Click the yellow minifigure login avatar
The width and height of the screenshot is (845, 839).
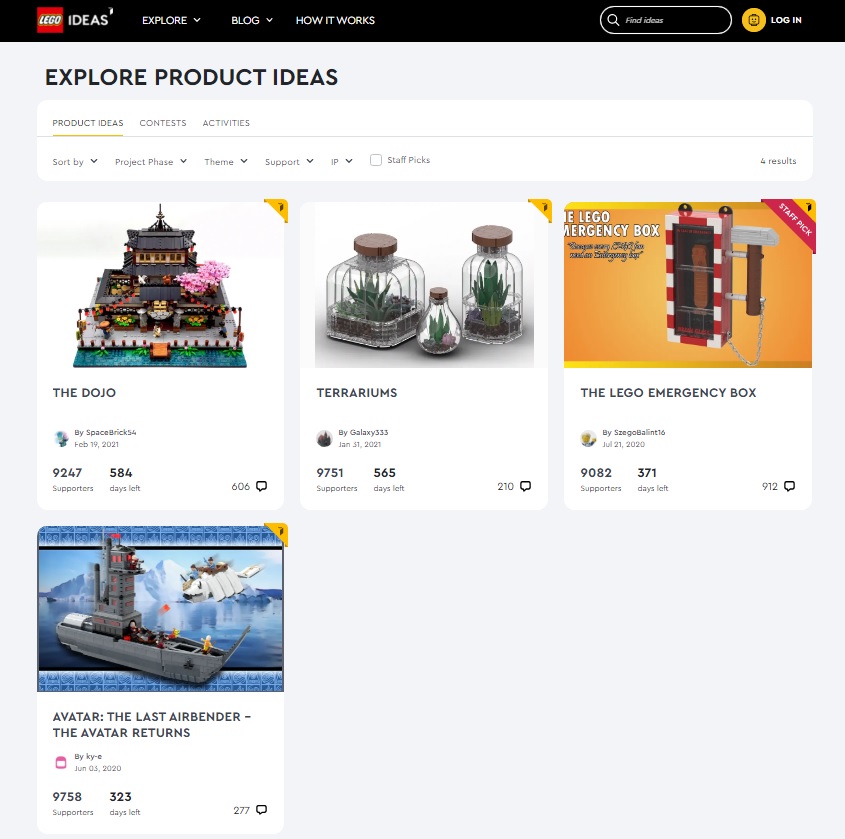[x=753, y=20]
